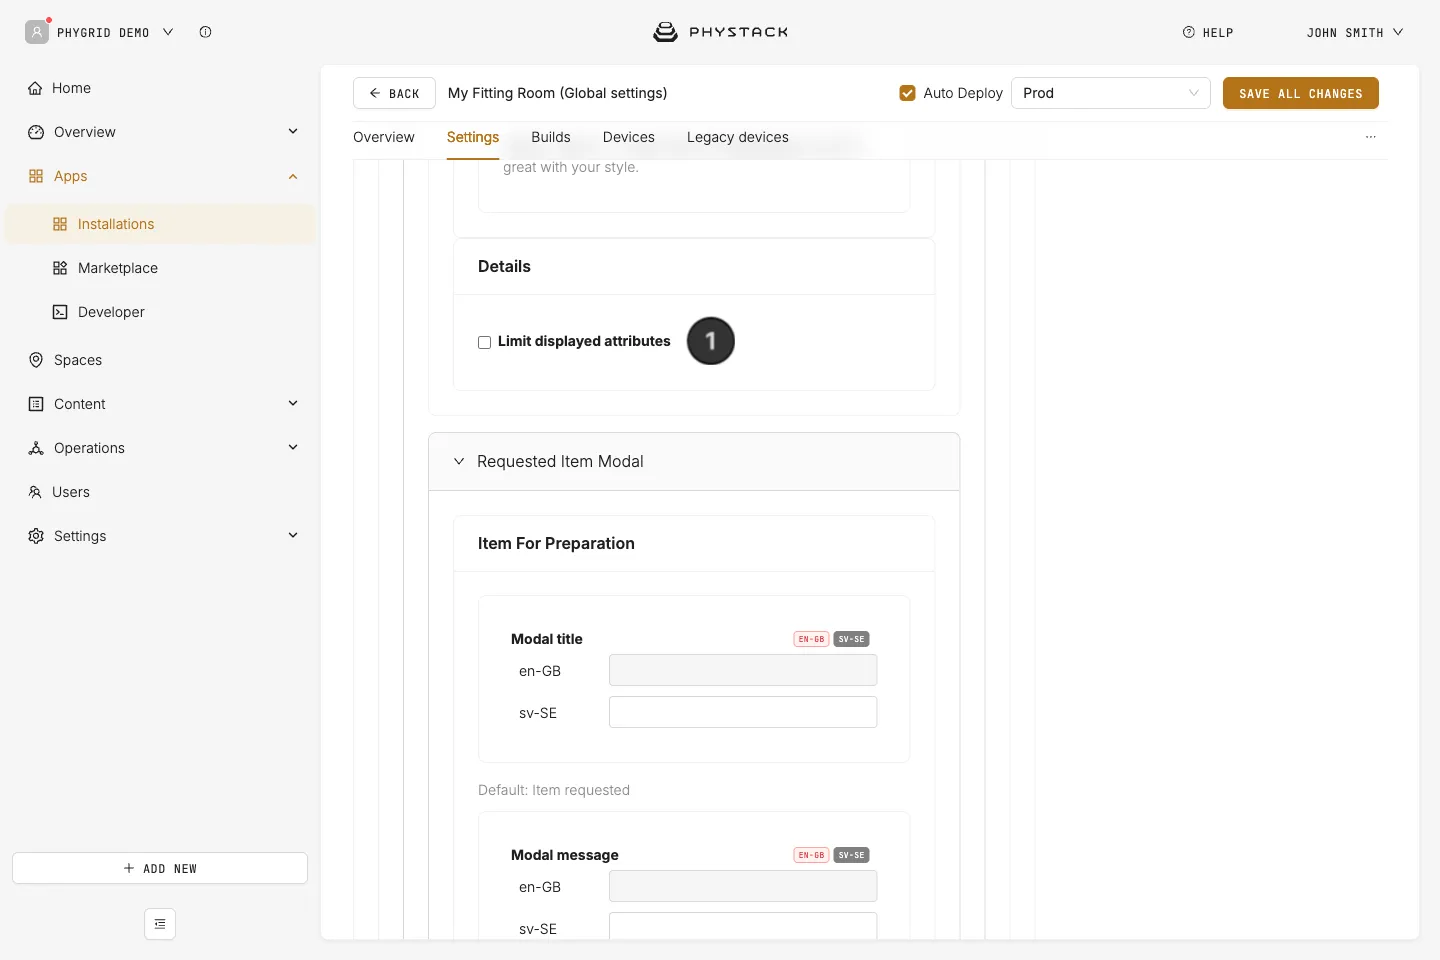1440x960 pixels.
Task: Click Save All Changes button
Action: click(1301, 93)
